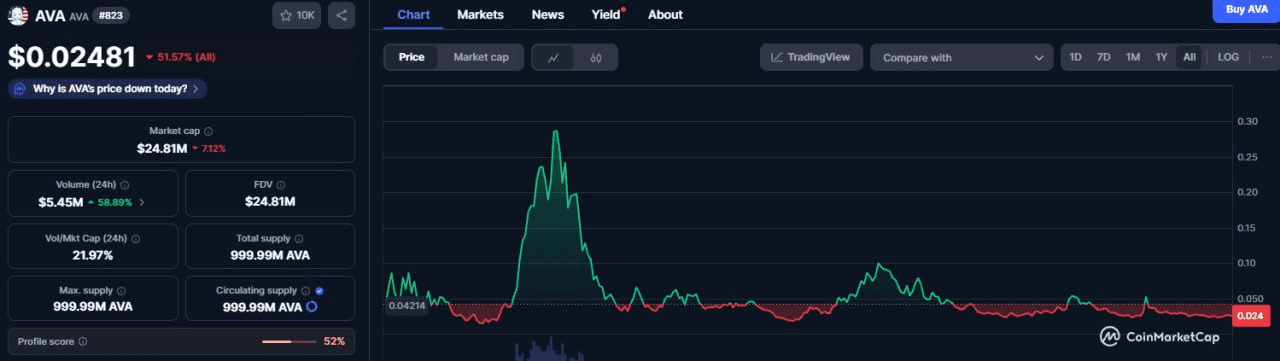Open the Compare with dropdown
This screenshot has height=361, width=1280.
coord(962,57)
